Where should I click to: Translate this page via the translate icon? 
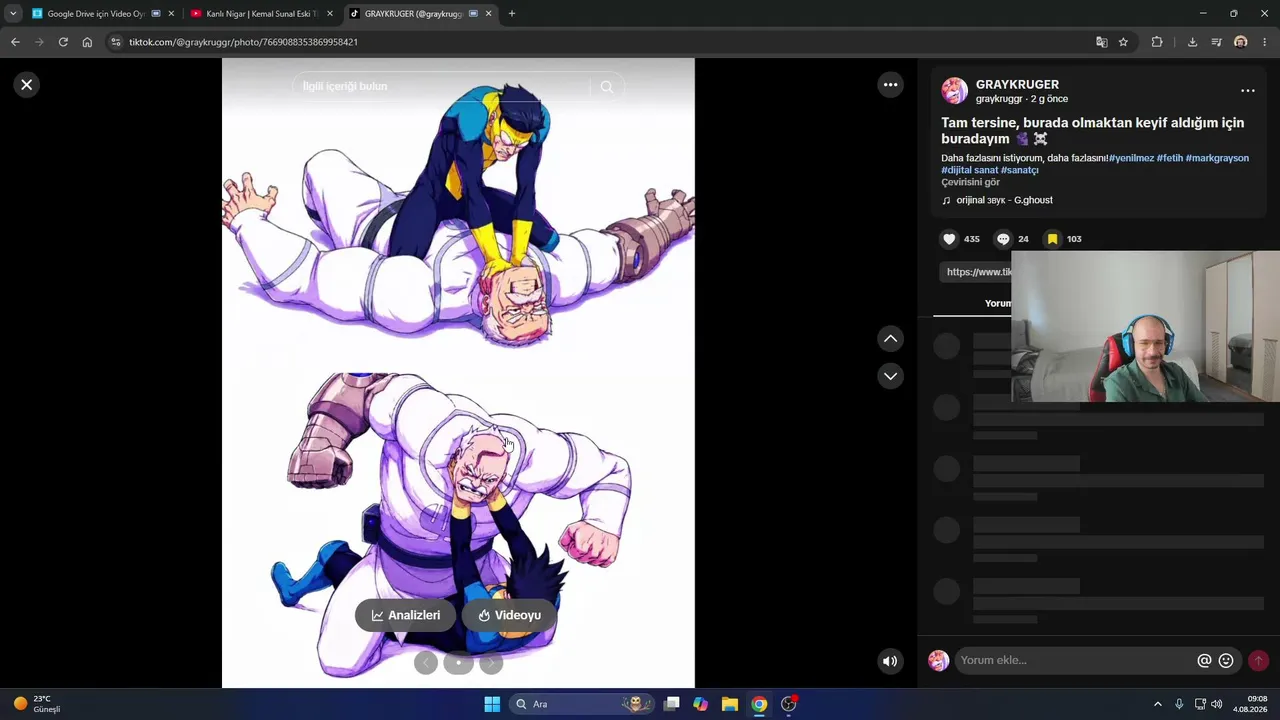[1101, 42]
